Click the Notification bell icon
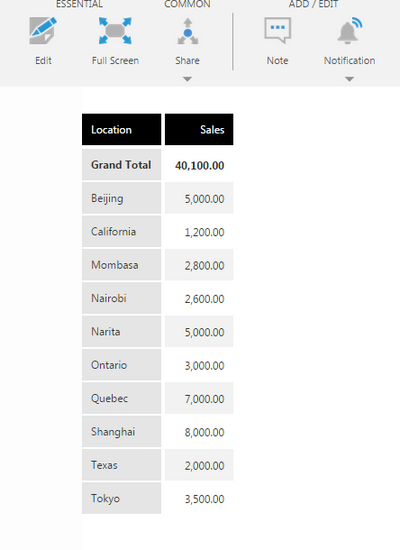This screenshot has width=400, height=550. point(349,31)
